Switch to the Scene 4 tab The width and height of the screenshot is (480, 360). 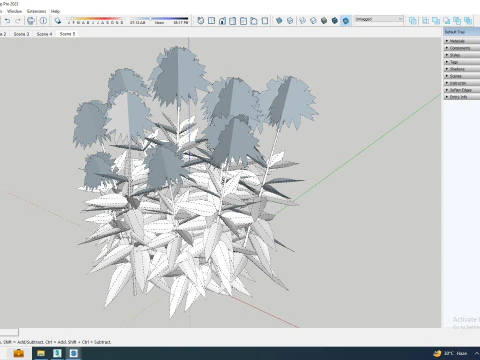[x=44, y=34]
